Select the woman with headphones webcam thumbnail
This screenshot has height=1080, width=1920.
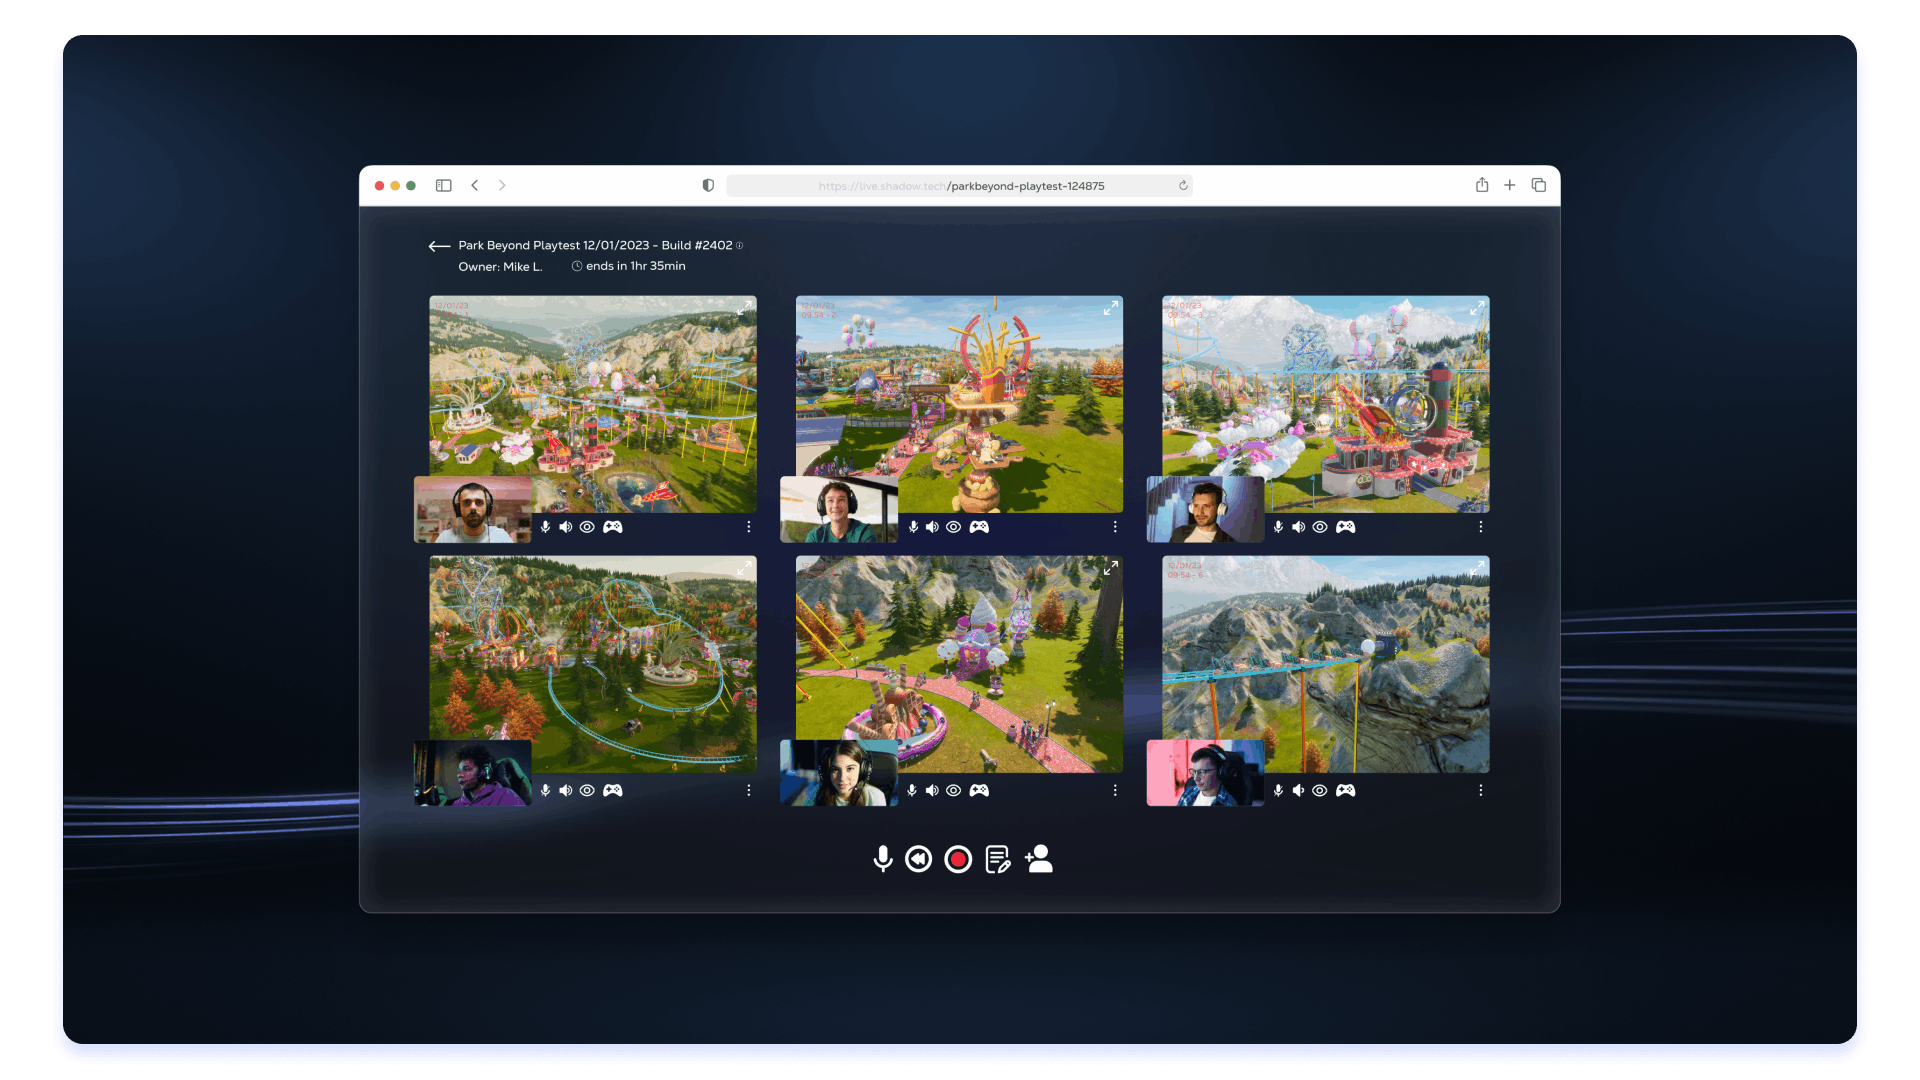click(839, 773)
